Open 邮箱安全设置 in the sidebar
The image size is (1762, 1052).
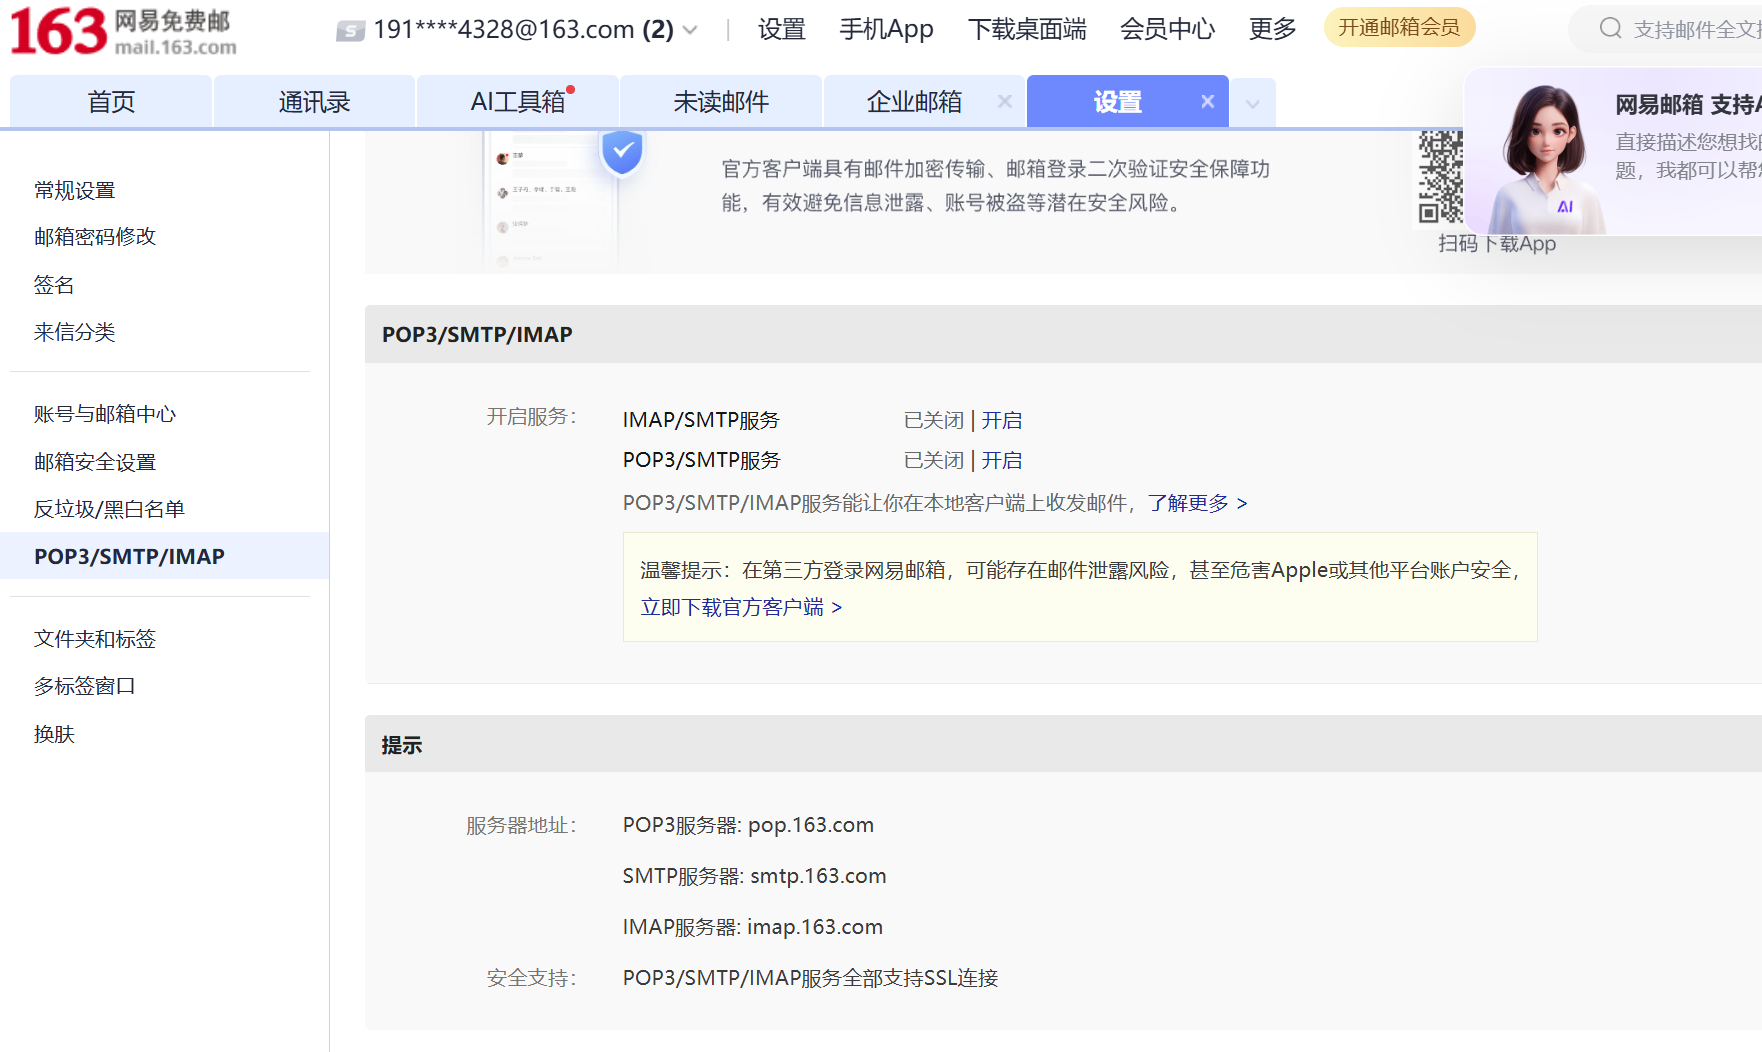pyautogui.click(x=95, y=462)
